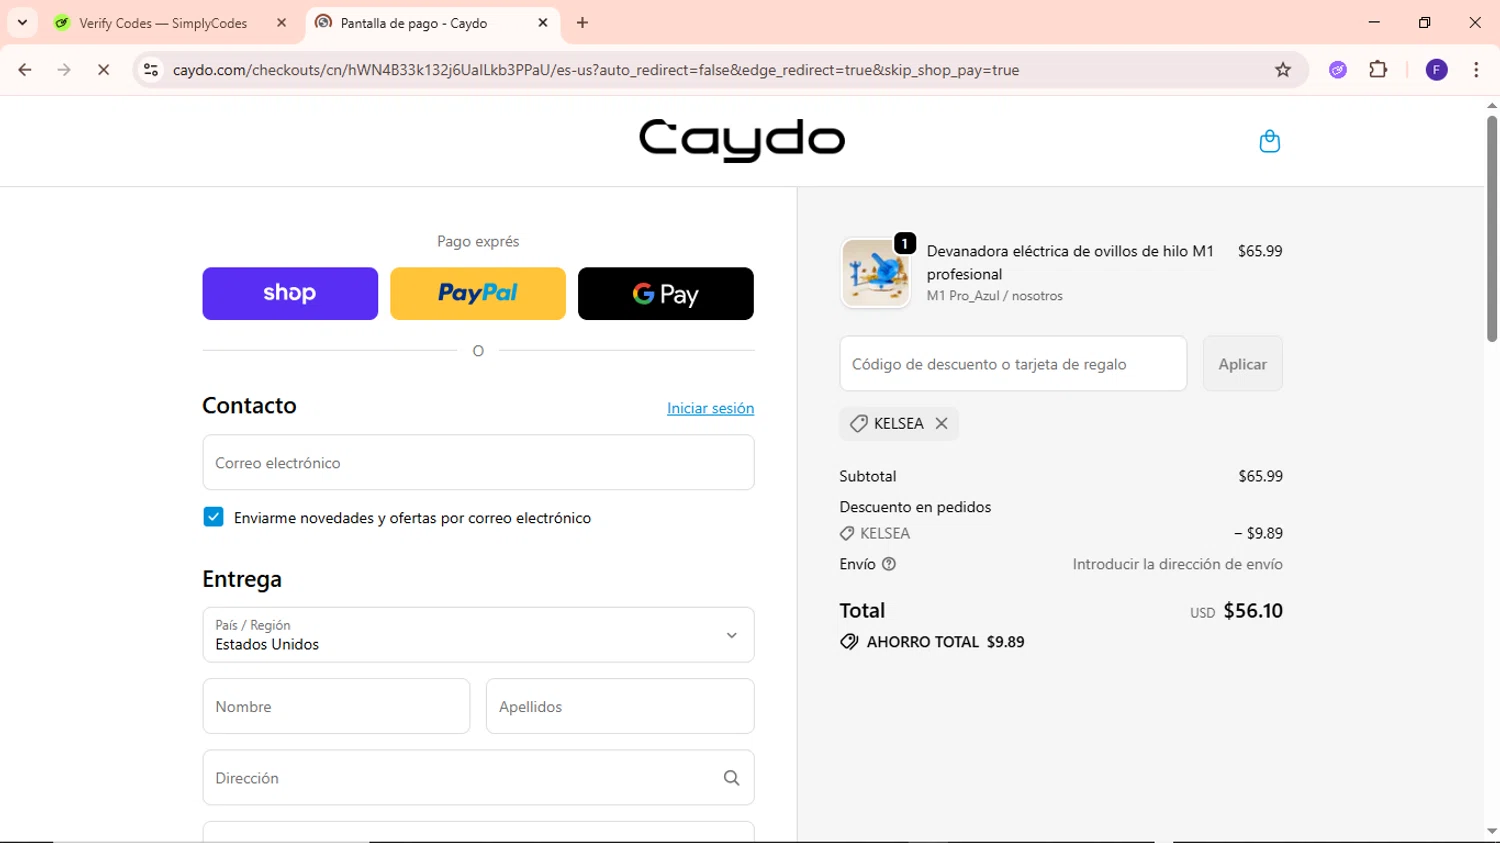This screenshot has width=1500, height=843.
Task: Pay with PayPal button
Action: point(478,293)
